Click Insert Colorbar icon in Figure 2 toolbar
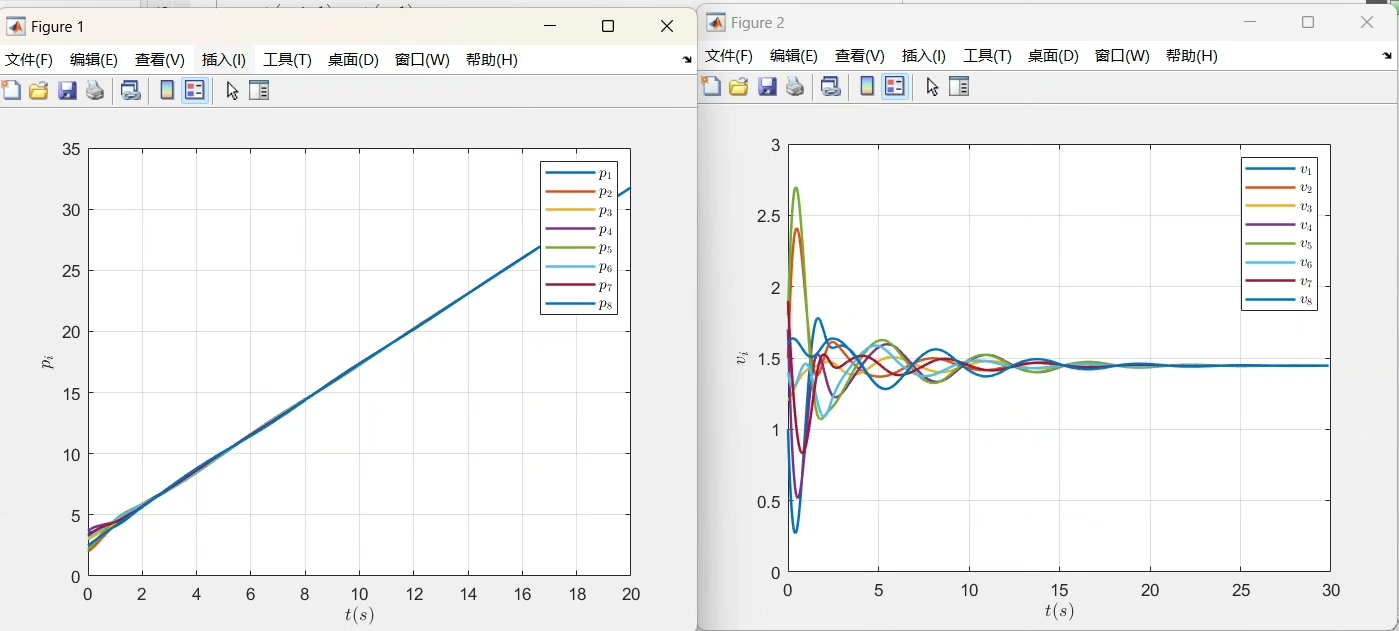 (x=867, y=87)
